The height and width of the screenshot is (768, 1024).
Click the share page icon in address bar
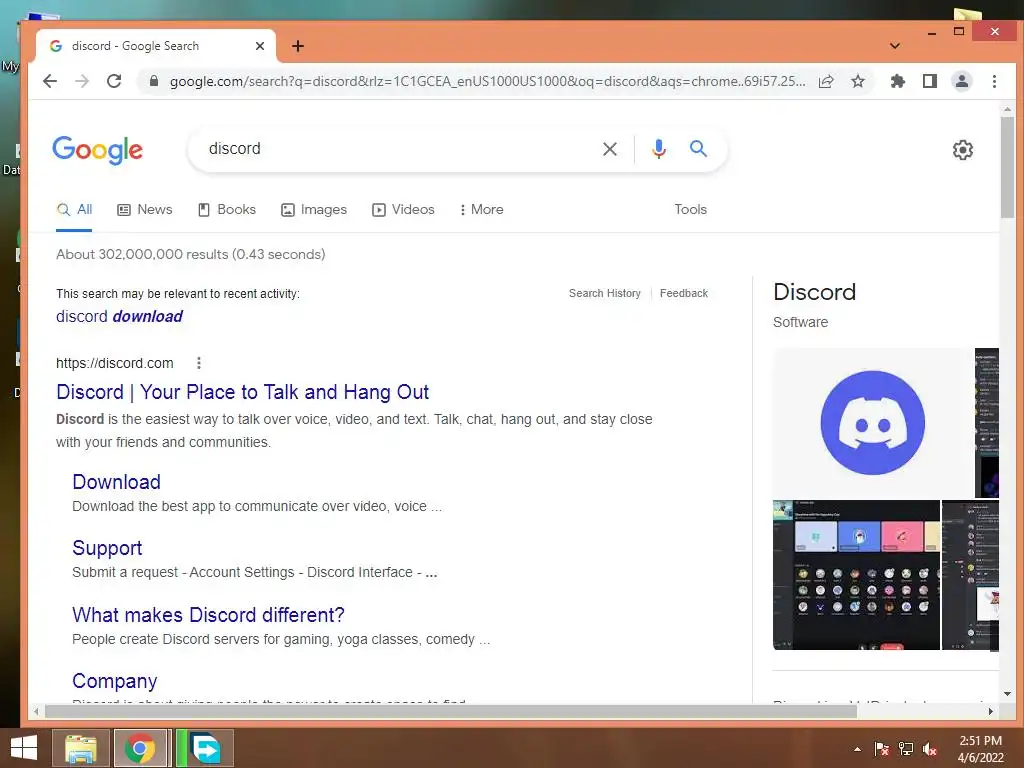coord(826,81)
